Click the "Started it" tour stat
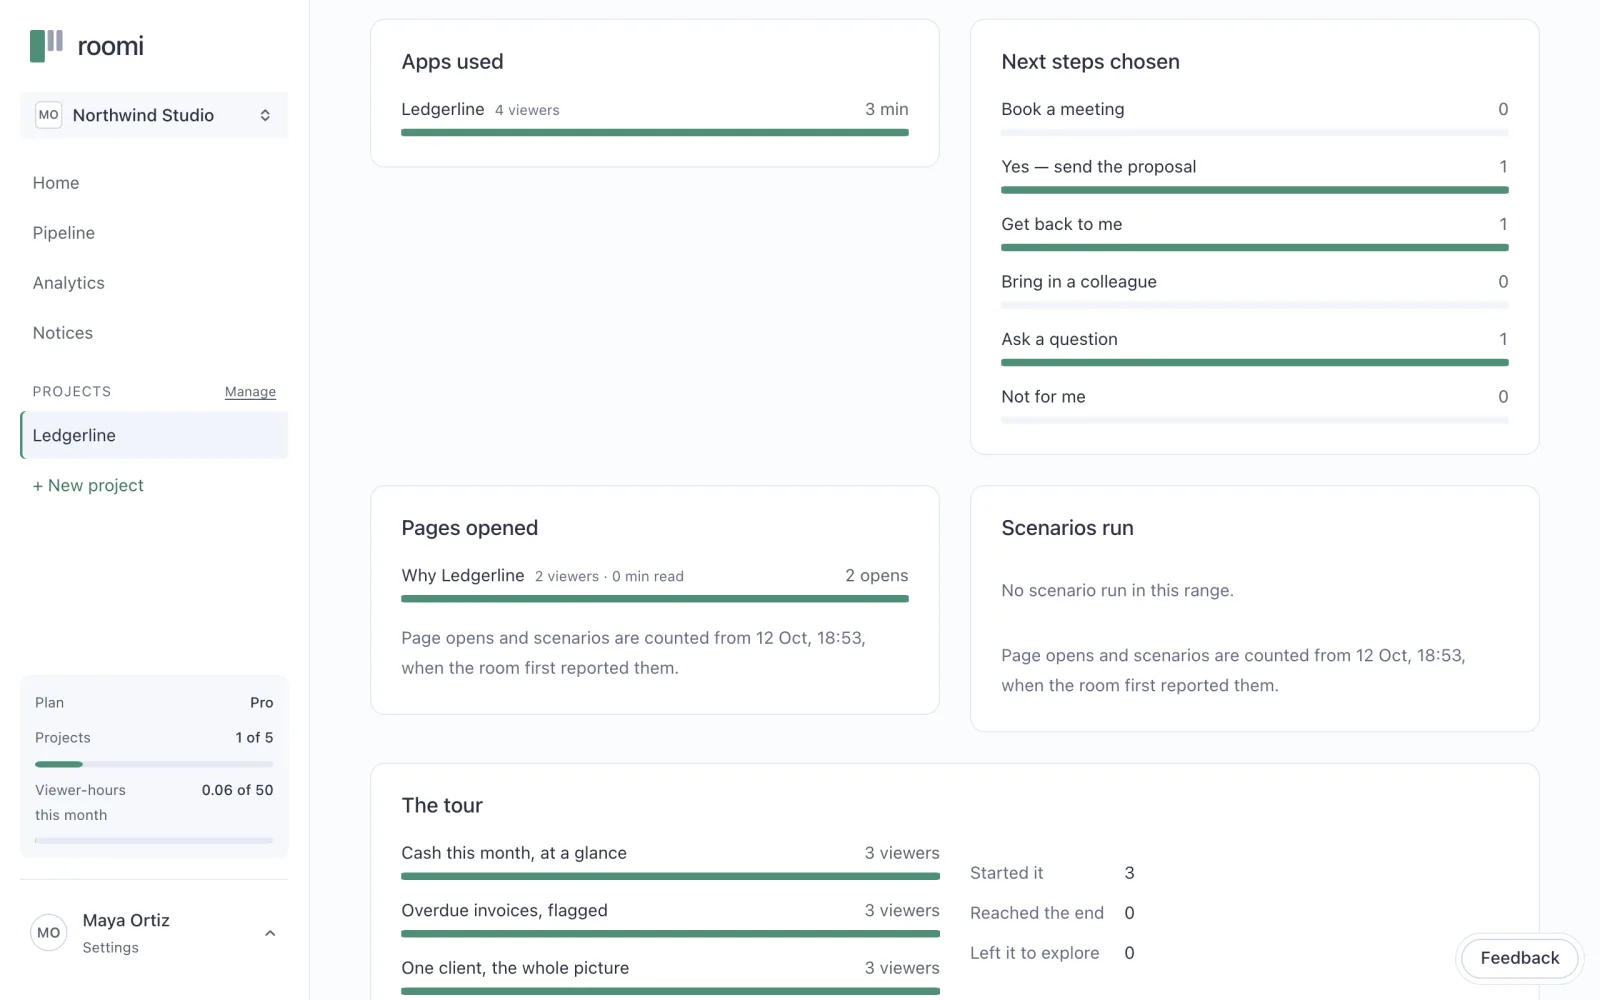This screenshot has width=1600, height=1000. pyautogui.click(x=1052, y=873)
